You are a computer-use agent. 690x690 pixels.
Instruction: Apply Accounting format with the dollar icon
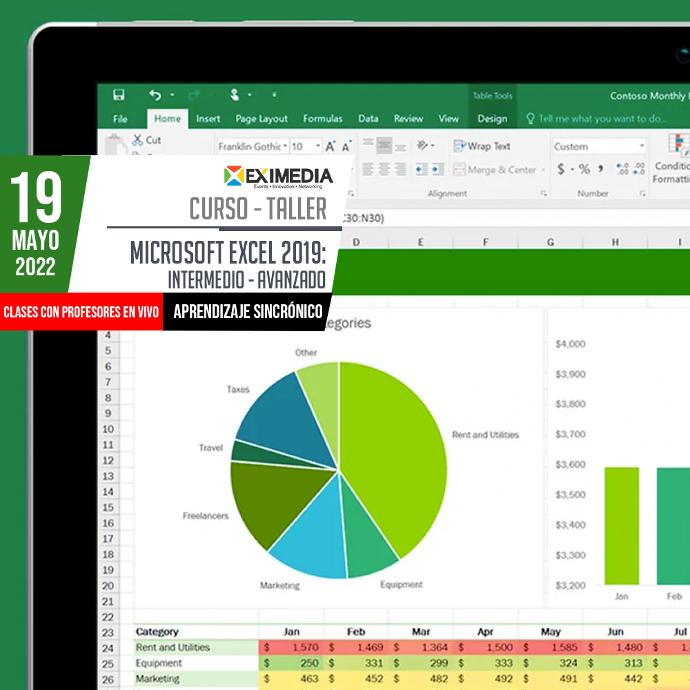coord(561,169)
